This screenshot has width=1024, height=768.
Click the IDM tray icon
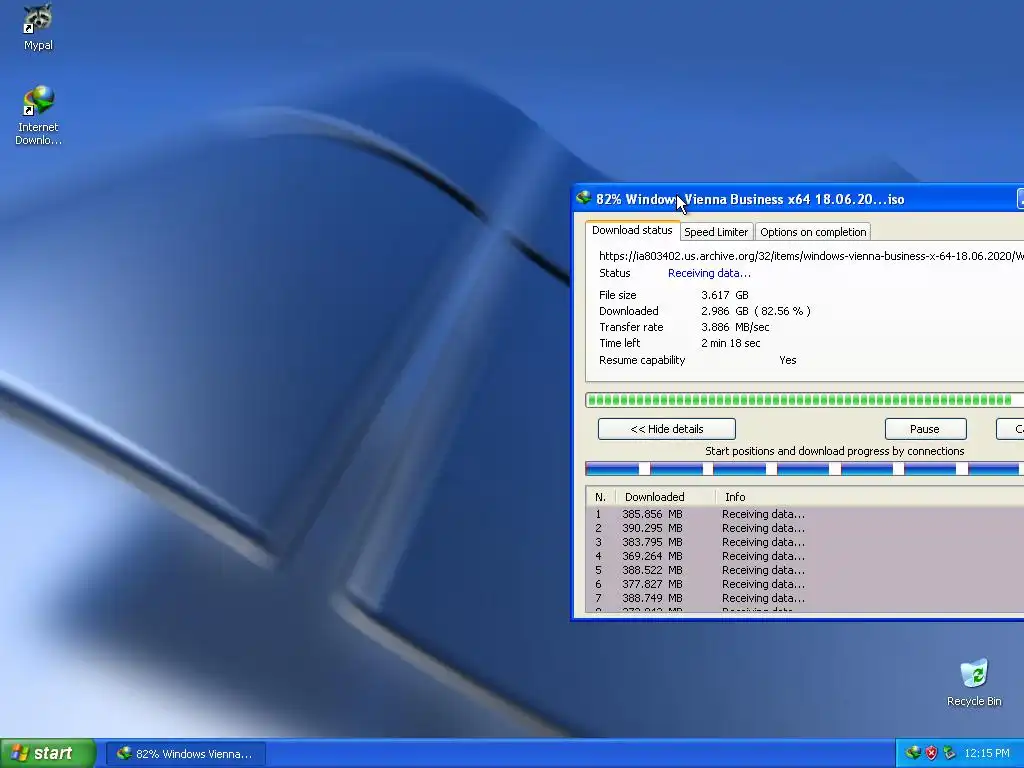[x=913, y=753]
